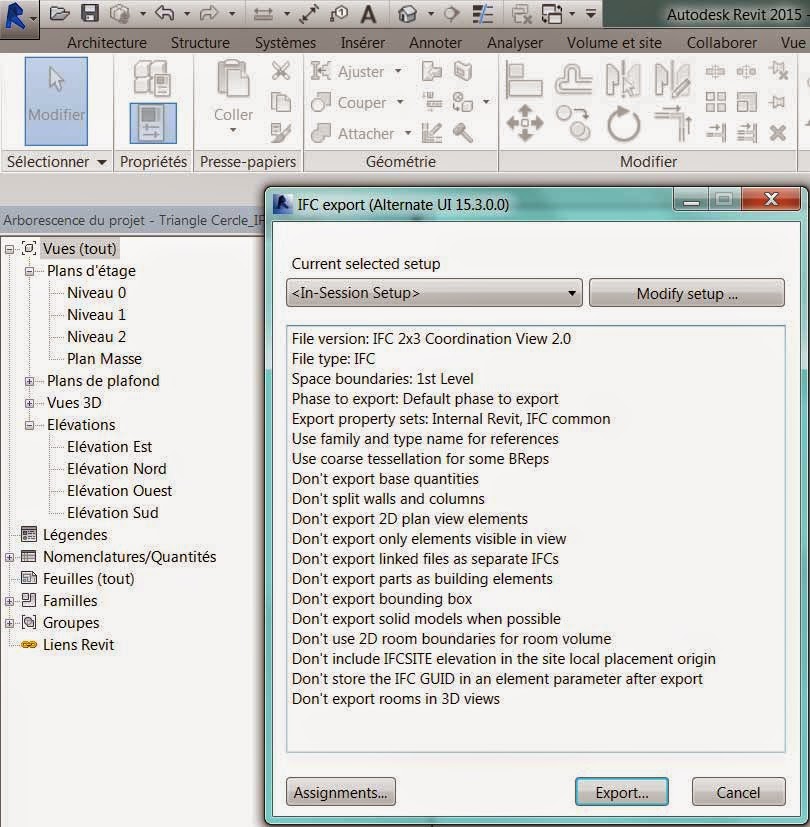Open the Architecture ribbon tab

(107, 42)
